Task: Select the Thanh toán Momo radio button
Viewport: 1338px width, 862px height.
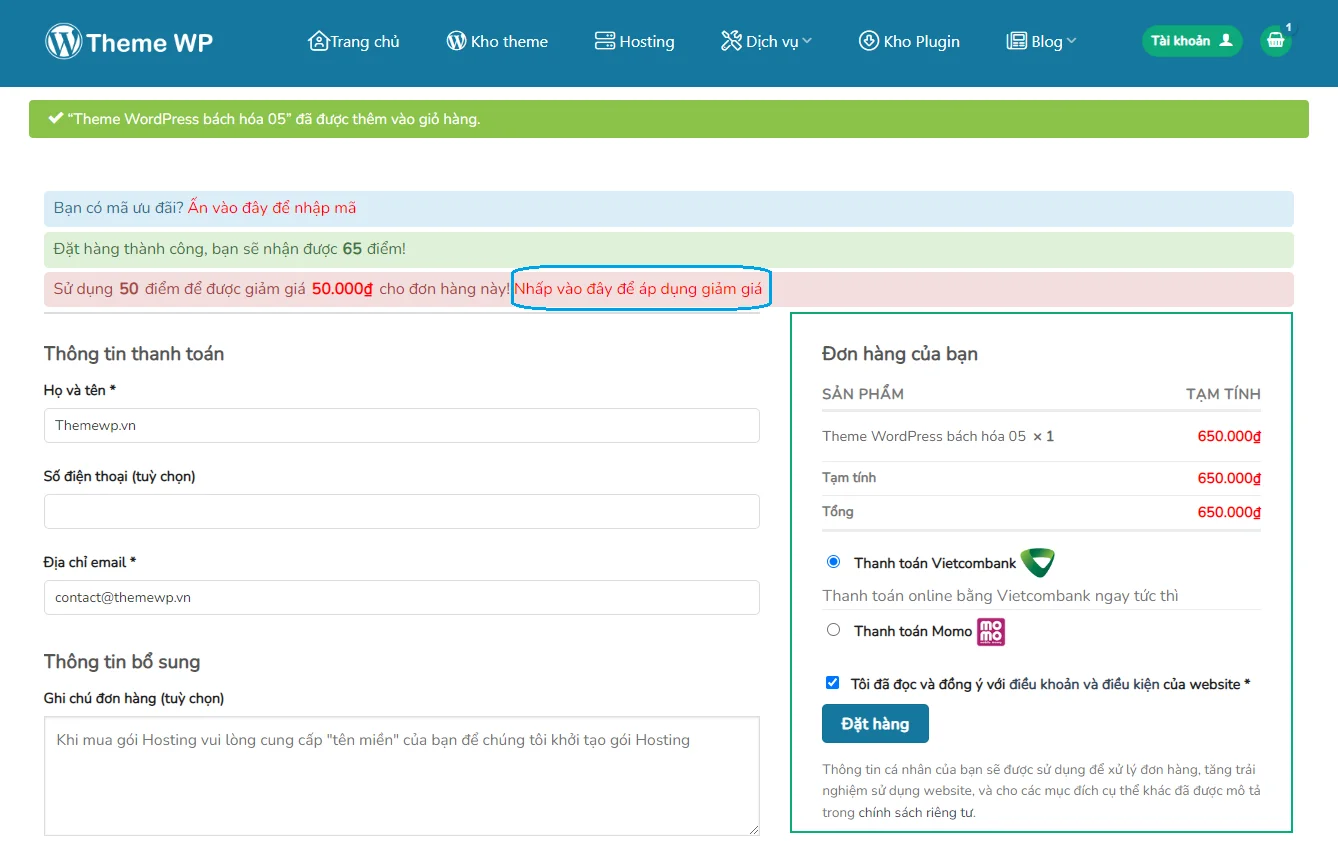Action: 833,630
